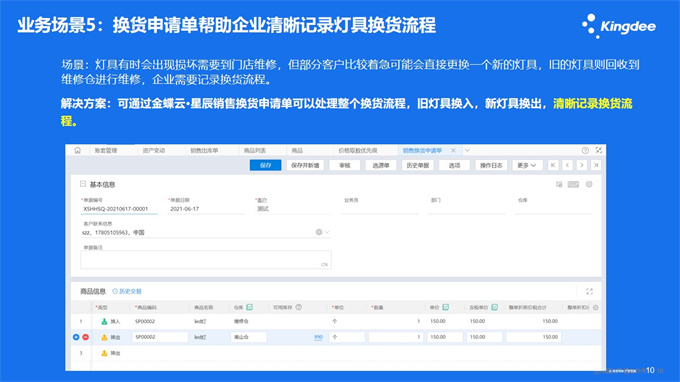Click 保存并新增 button
The width and height of the screenshot is (680, 382).
coord(305,165)
